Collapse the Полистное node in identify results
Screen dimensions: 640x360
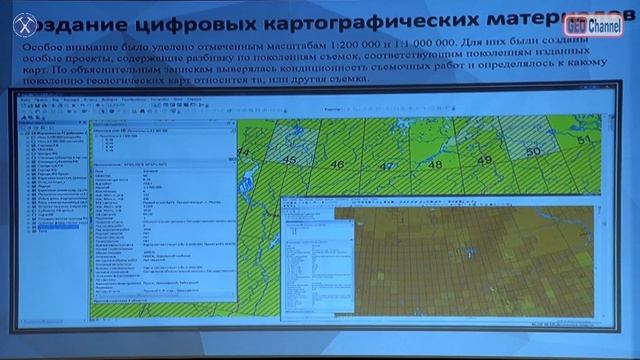tap(97, 136)
